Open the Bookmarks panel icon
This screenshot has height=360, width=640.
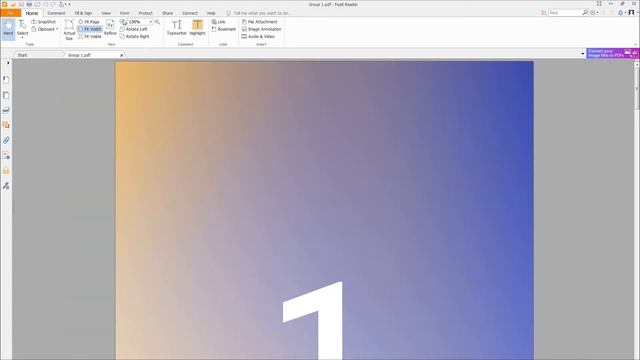coord(6,80)
